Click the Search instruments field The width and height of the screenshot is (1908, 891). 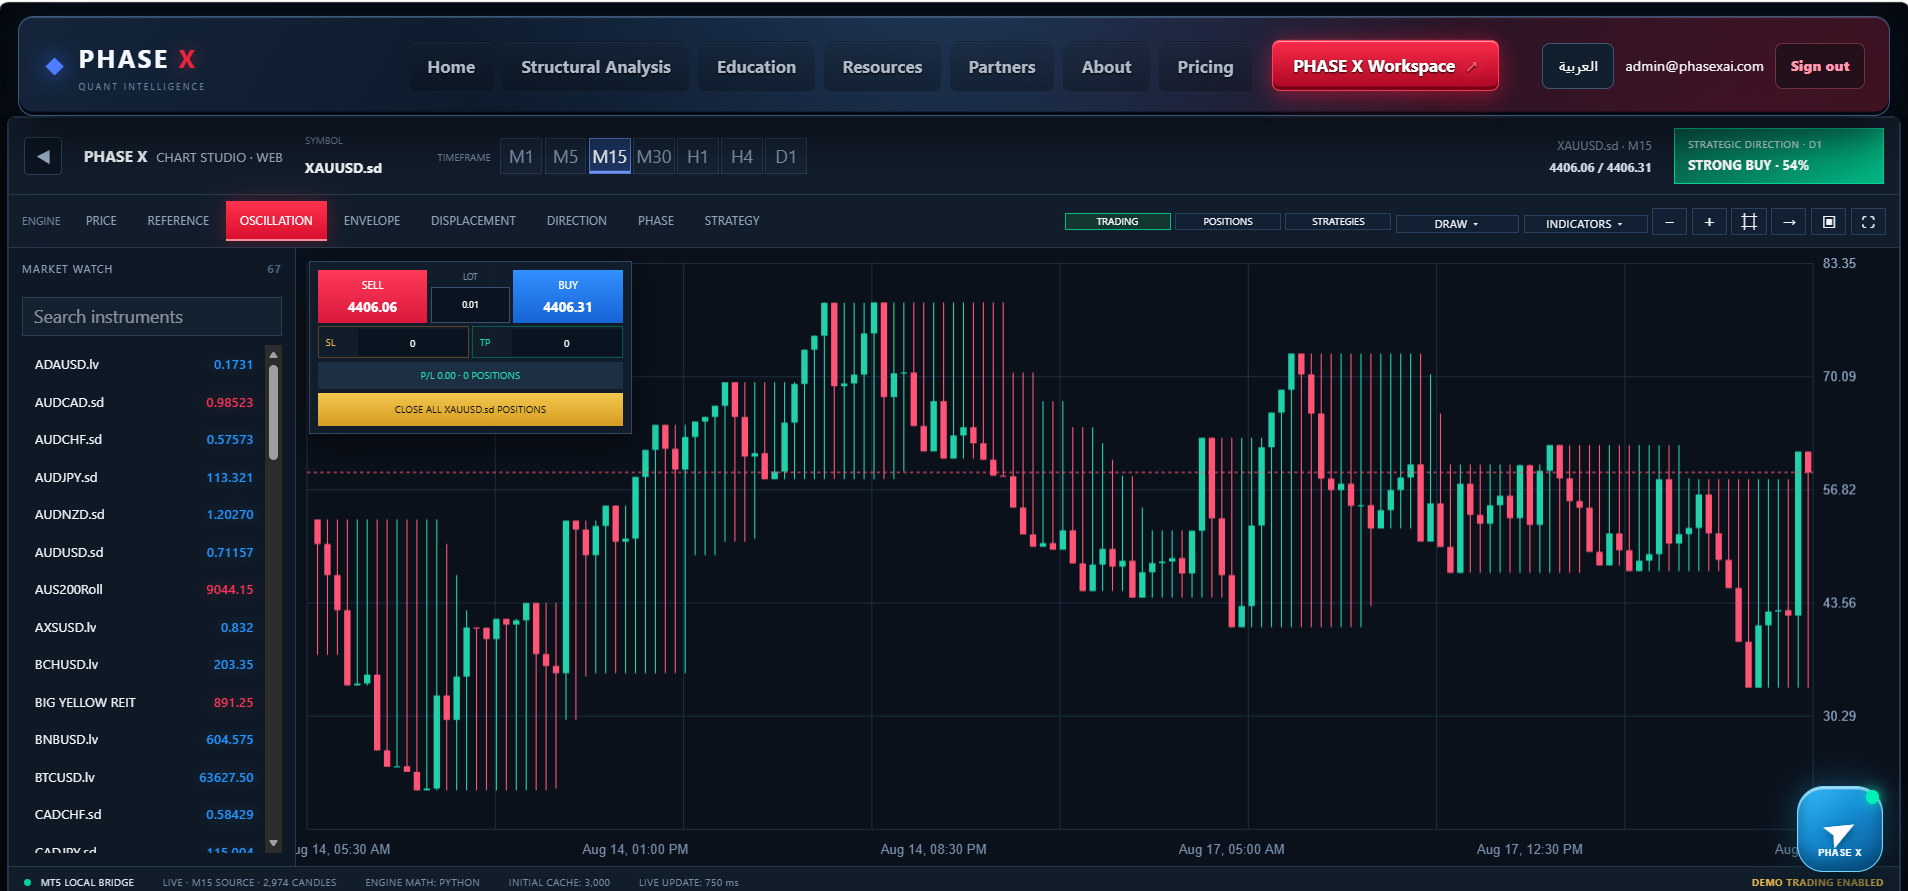tap(152, 317)
